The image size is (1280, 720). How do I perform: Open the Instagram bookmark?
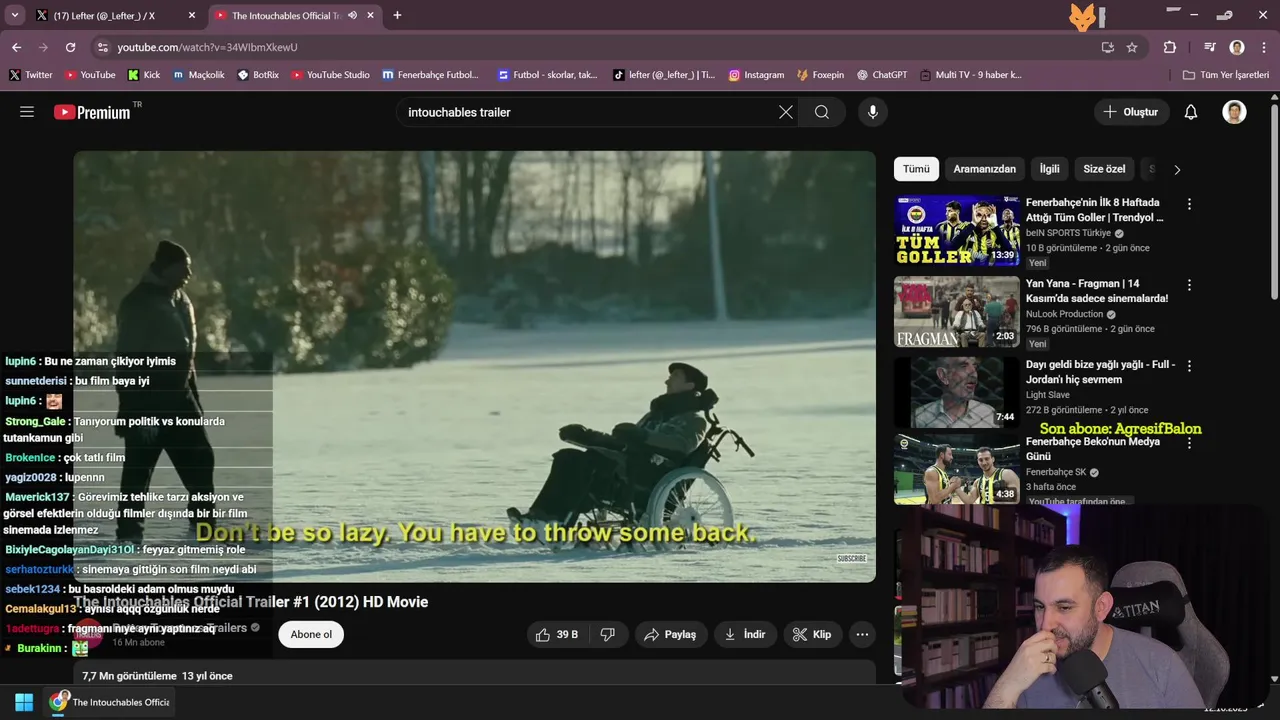click(756, 75)
